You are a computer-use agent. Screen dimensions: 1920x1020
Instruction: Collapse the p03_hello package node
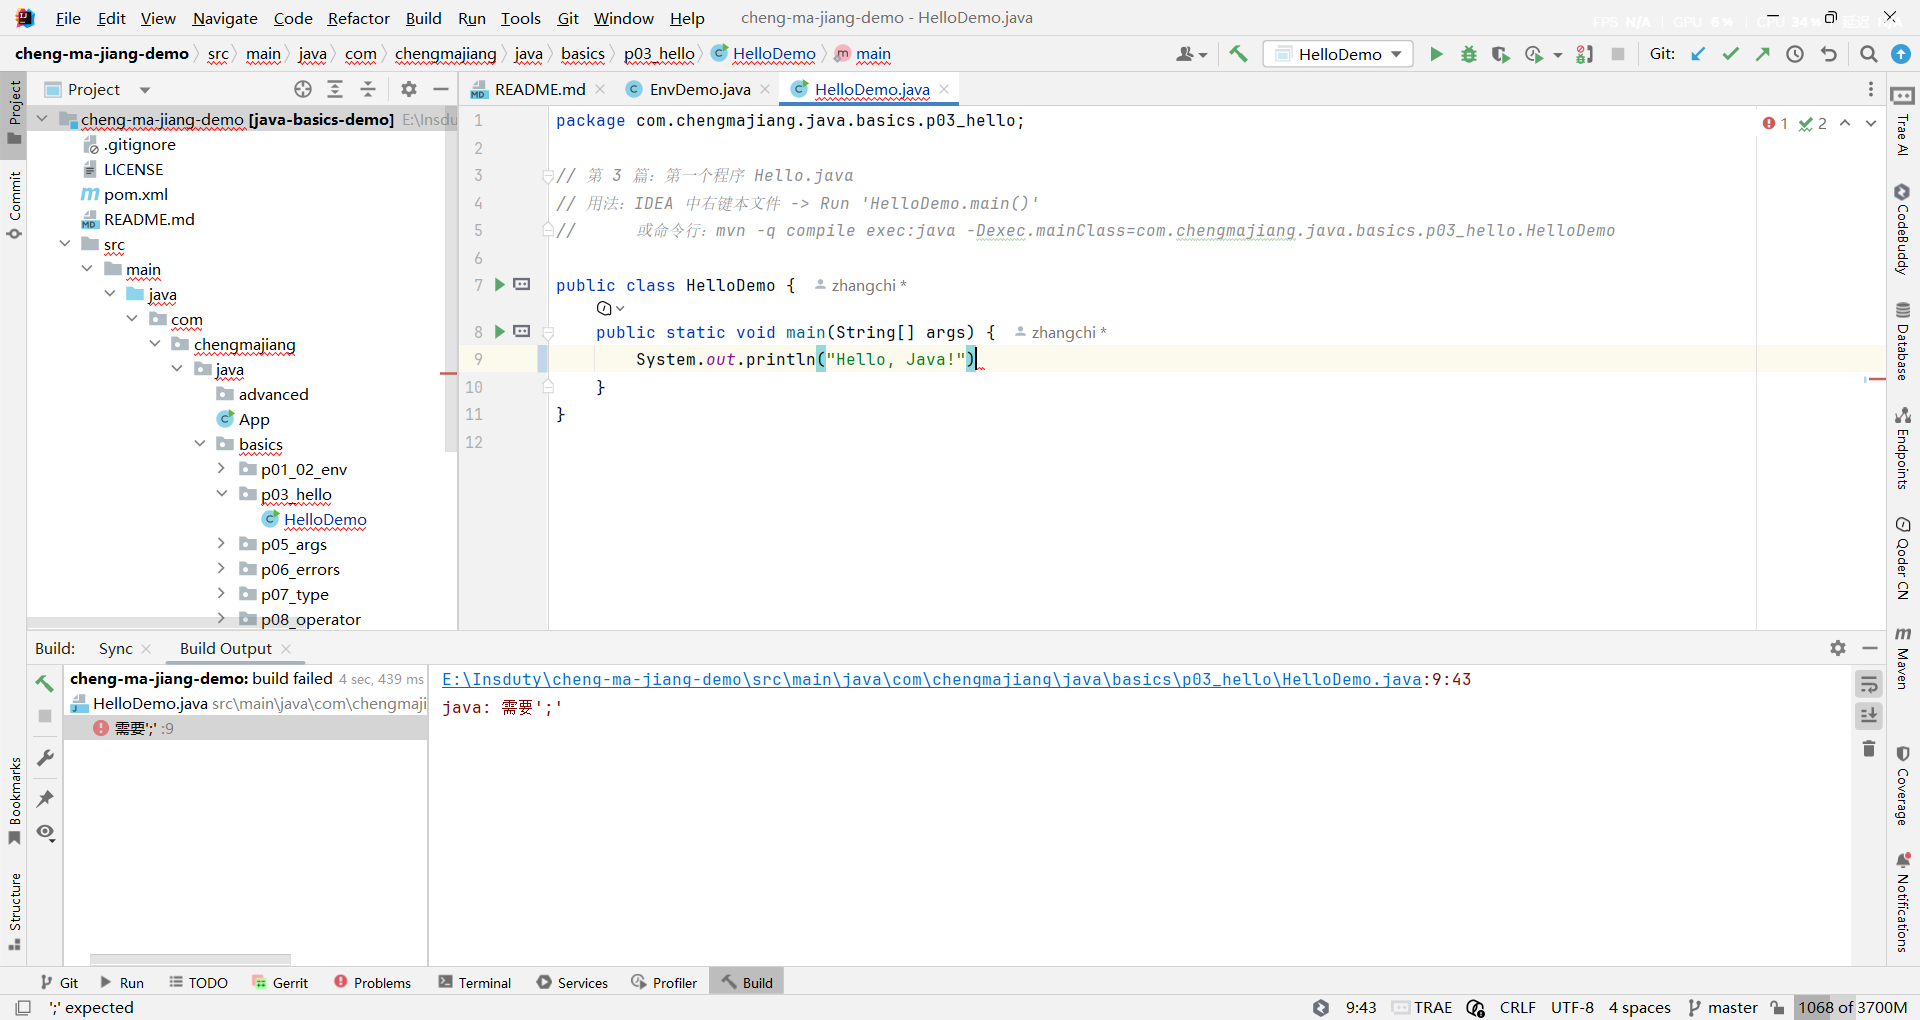222,494
